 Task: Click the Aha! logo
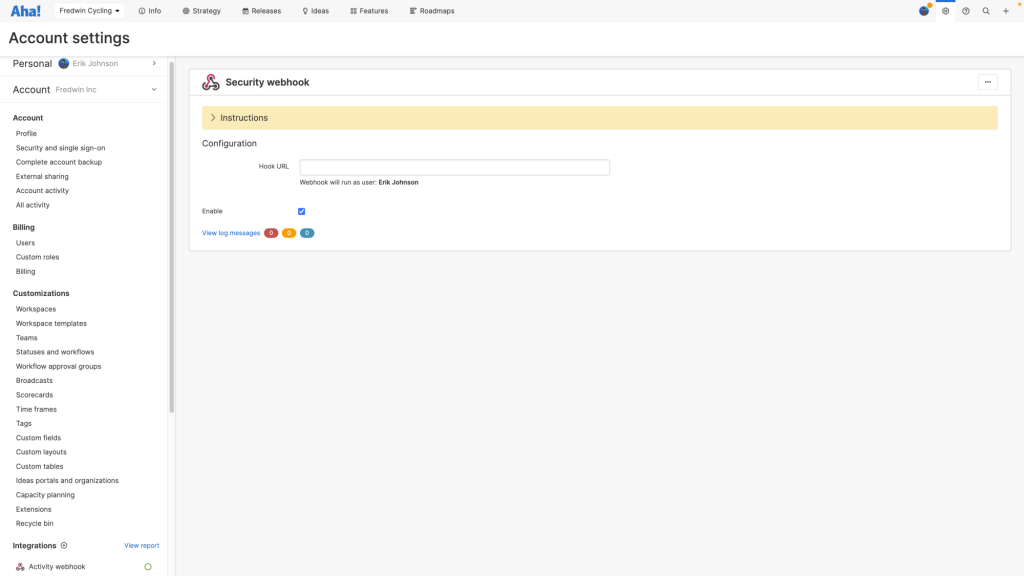tap(25, 11)
